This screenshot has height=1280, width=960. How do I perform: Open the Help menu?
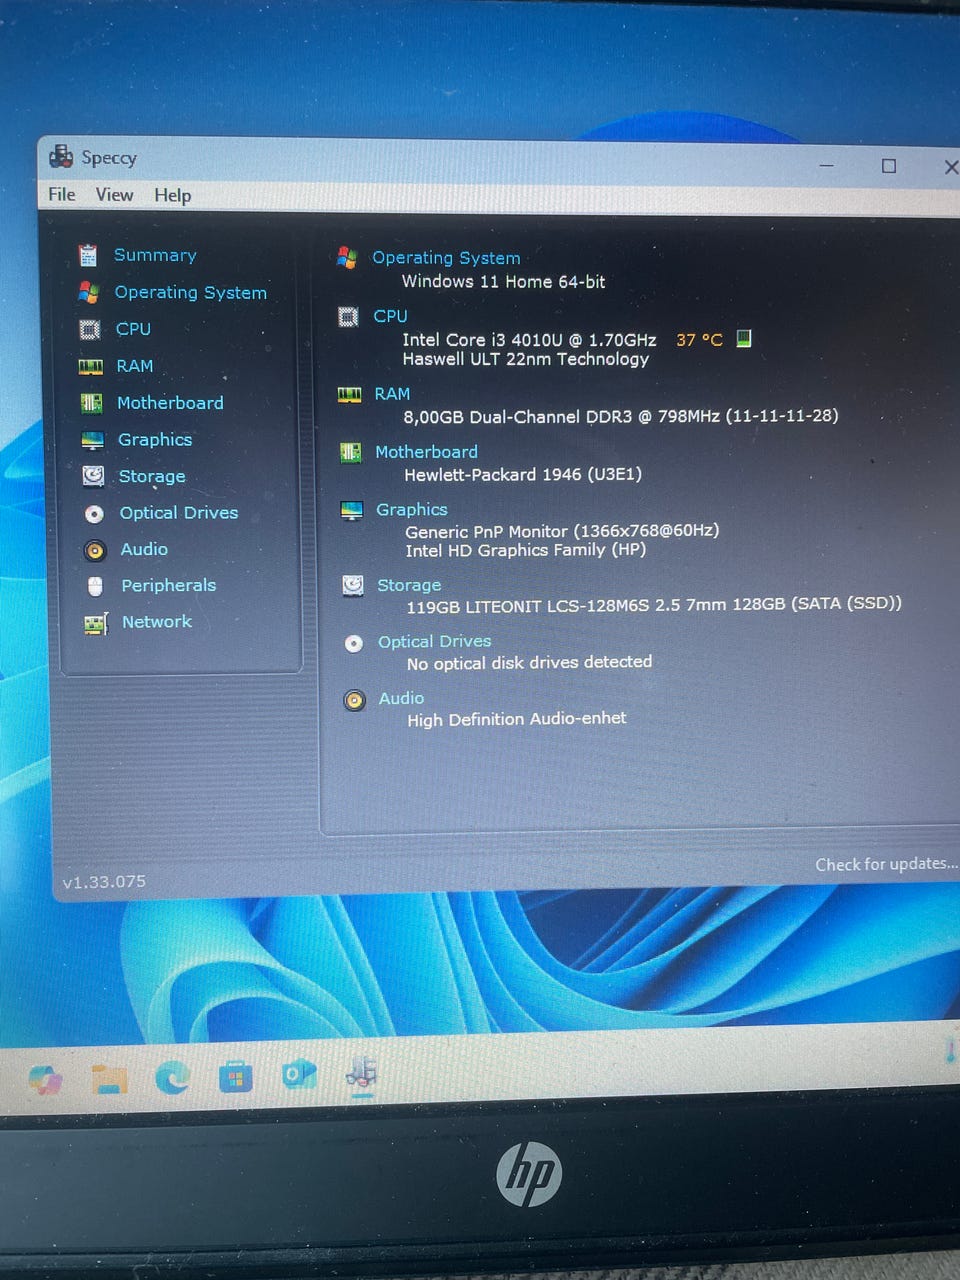point(172,195)
